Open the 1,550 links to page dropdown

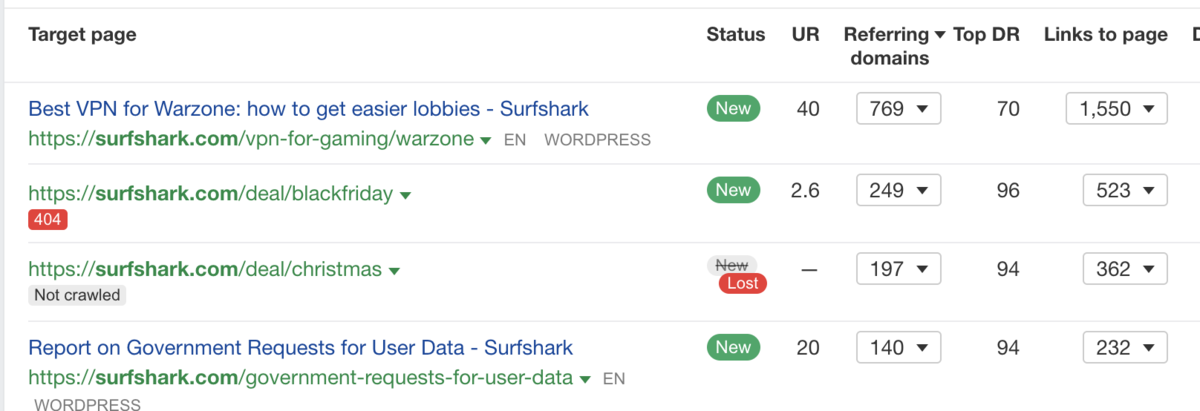[1116, 109]
